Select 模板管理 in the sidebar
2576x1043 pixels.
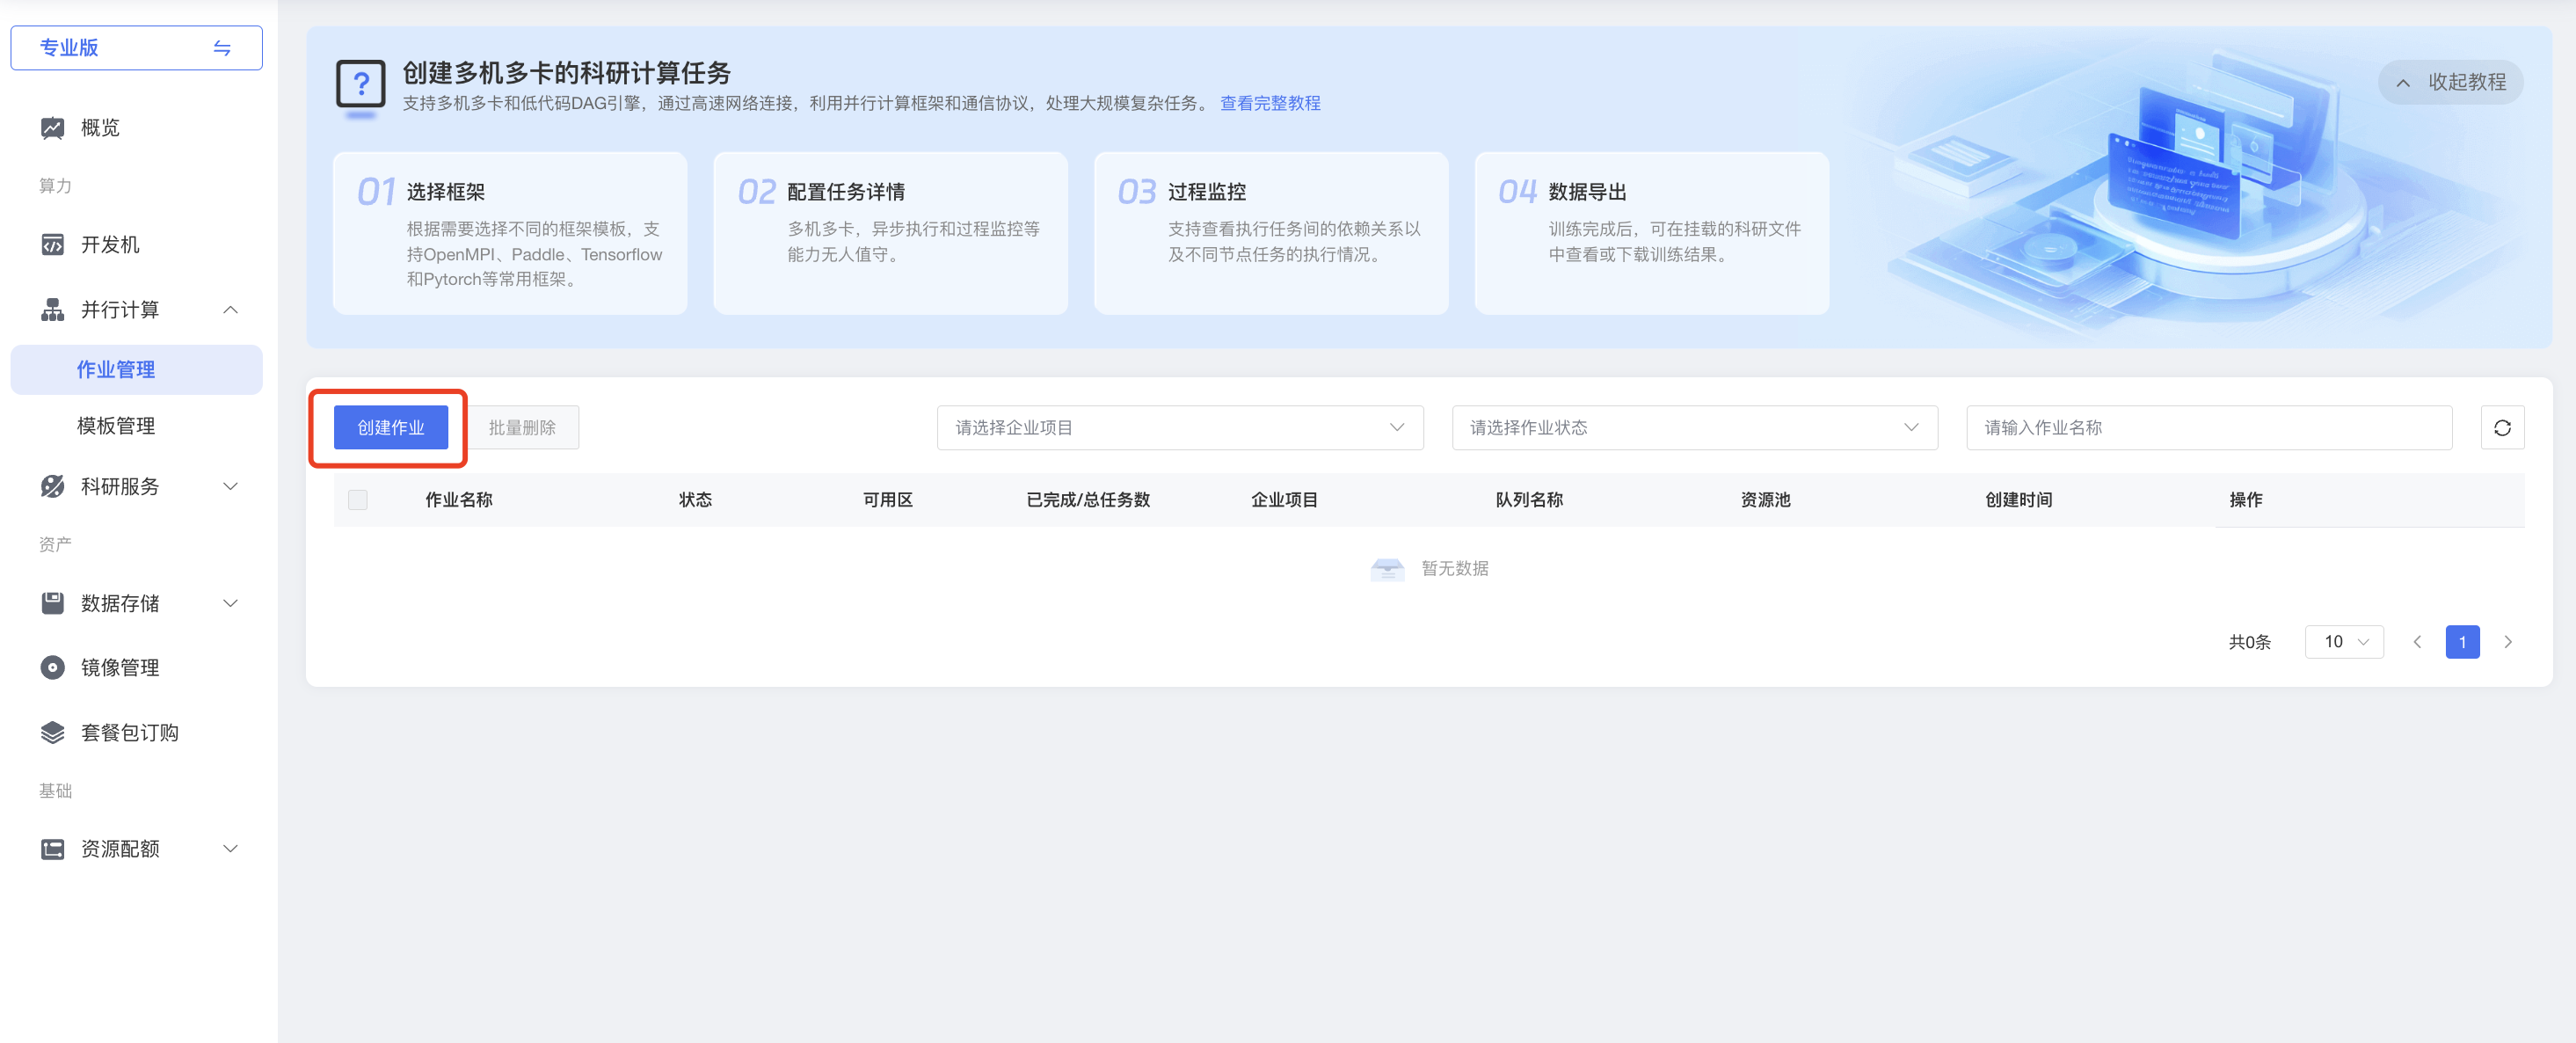point(137,426)
